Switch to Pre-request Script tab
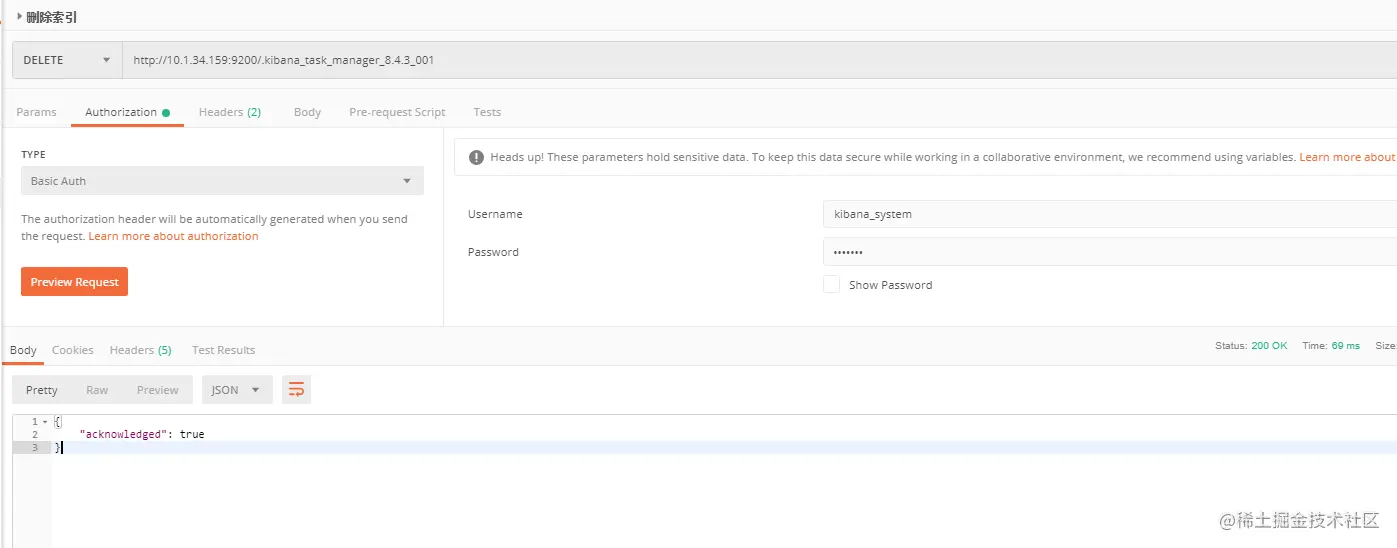 point(397,112)
